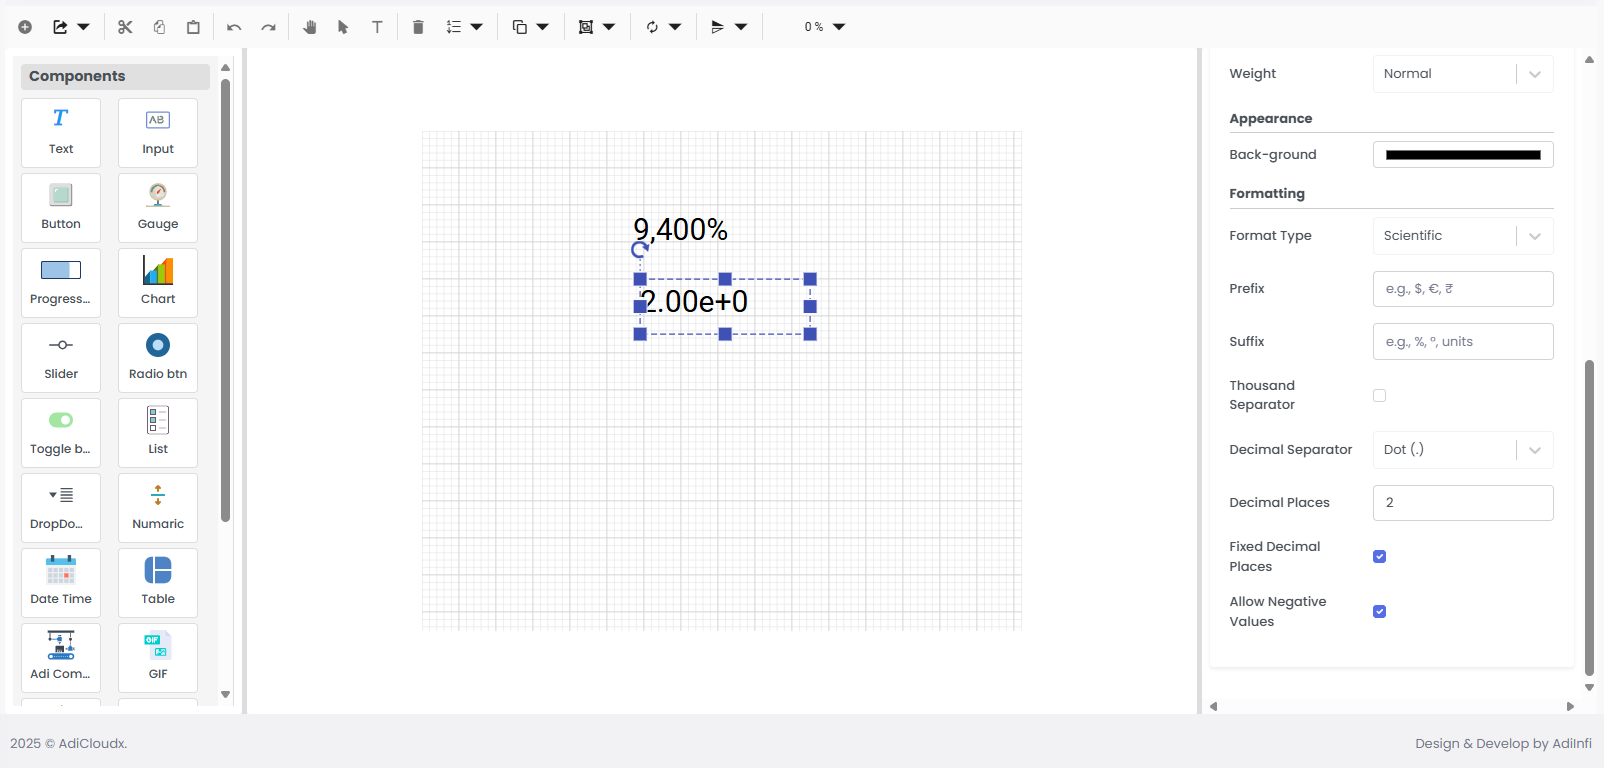The width and height of the screenshot is (1604, 768).
Task: Click the flip toolbar icon
Action: [717, 27]
